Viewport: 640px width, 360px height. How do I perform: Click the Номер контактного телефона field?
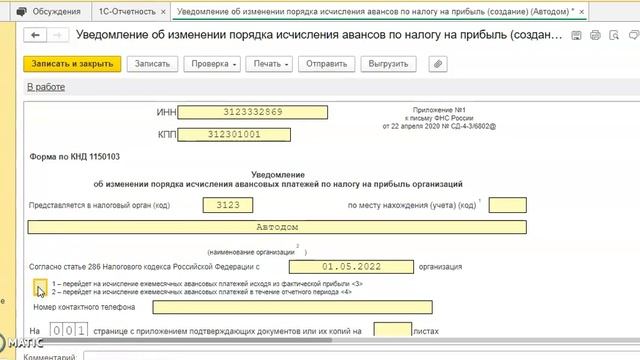[293, 307]
